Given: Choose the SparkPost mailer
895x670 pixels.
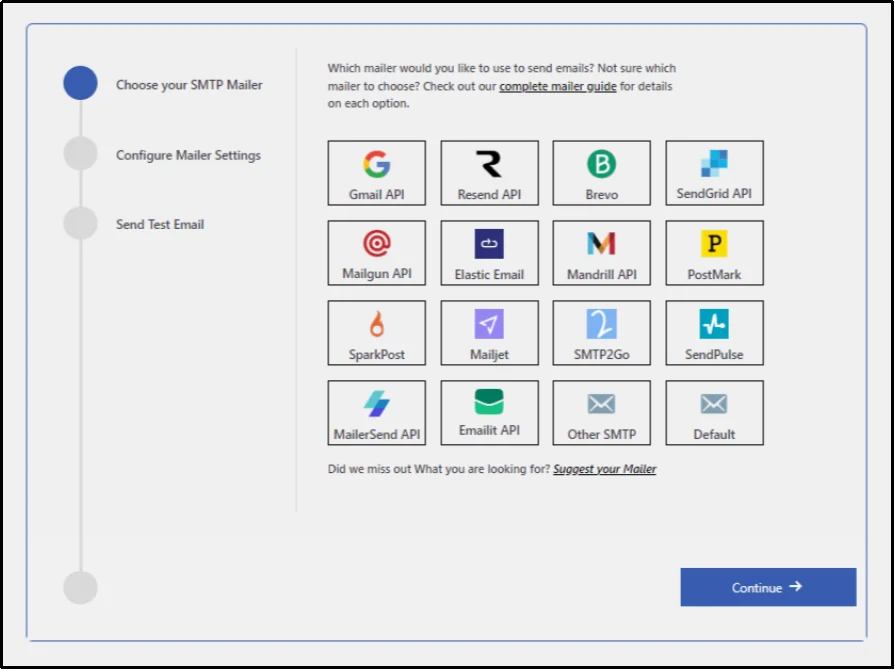Looking at the screenshot, I should point(376,332).
